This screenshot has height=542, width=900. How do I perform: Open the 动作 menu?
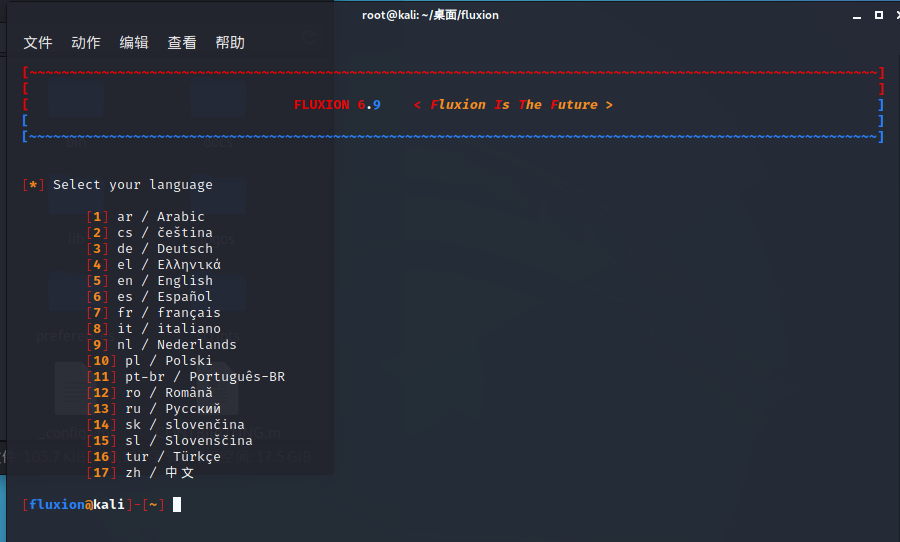click(86, 42)
